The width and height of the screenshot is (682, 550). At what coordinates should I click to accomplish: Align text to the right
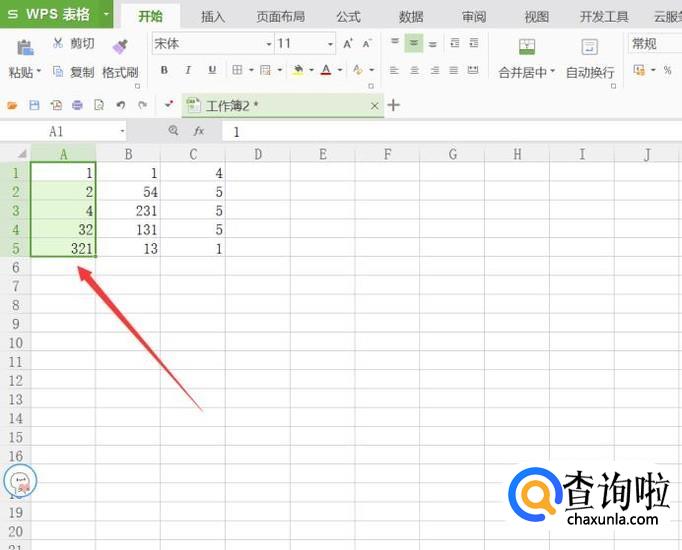[x=435, y=70]
